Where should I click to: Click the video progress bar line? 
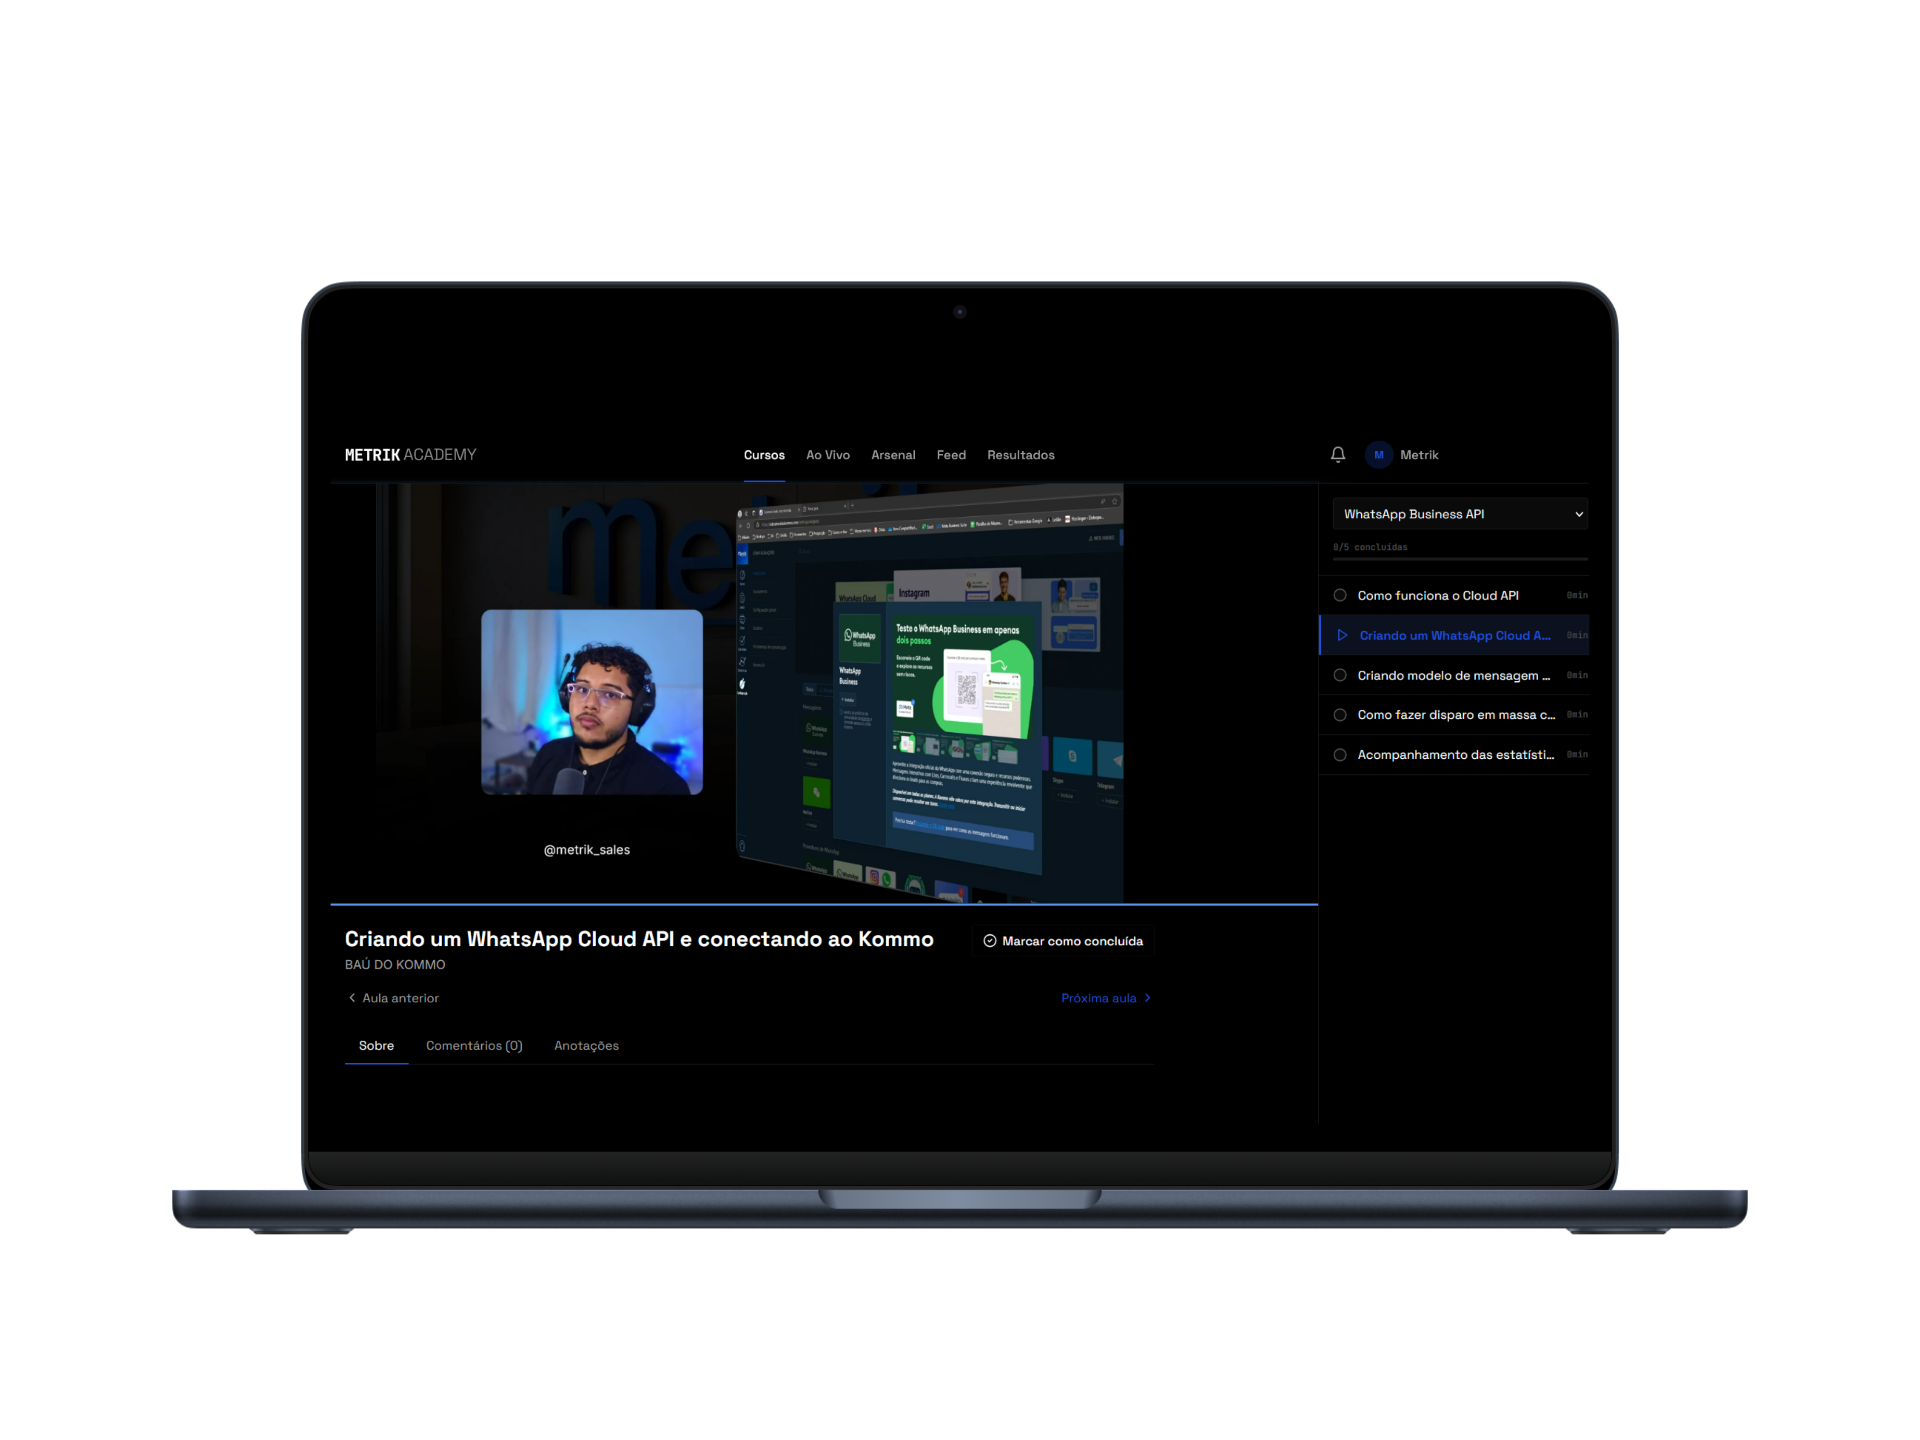coord(824,904)
